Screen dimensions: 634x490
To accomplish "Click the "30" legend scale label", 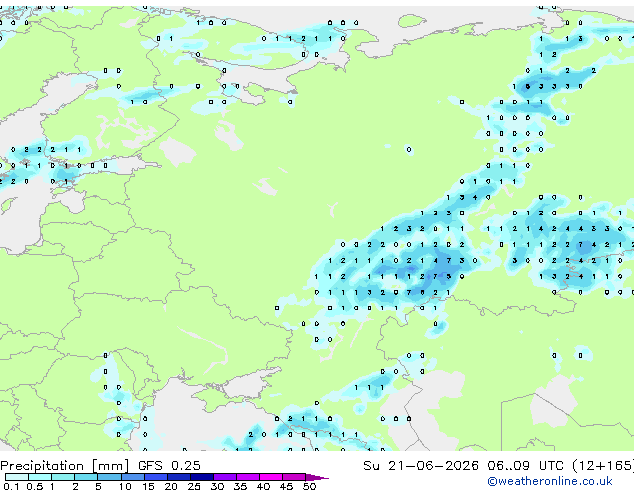I will click(218, 486).
